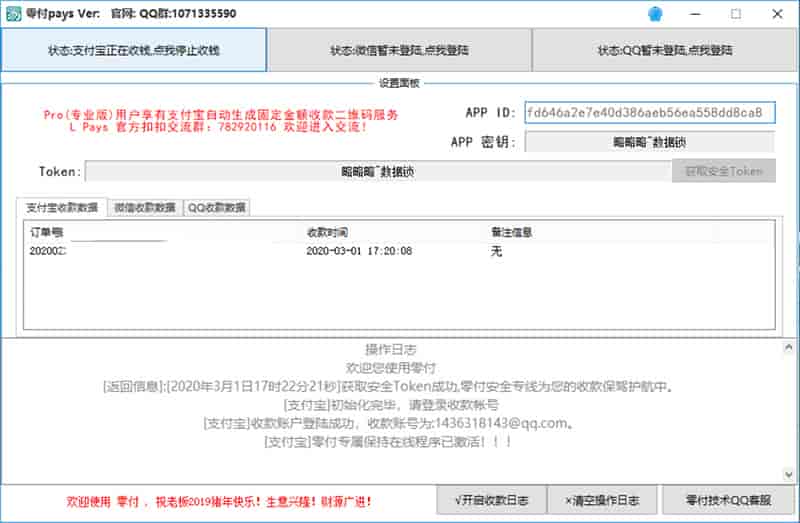
Task: Click the log scrollbar down arrow
Action: pyautogui.click(x=788, y=475)
